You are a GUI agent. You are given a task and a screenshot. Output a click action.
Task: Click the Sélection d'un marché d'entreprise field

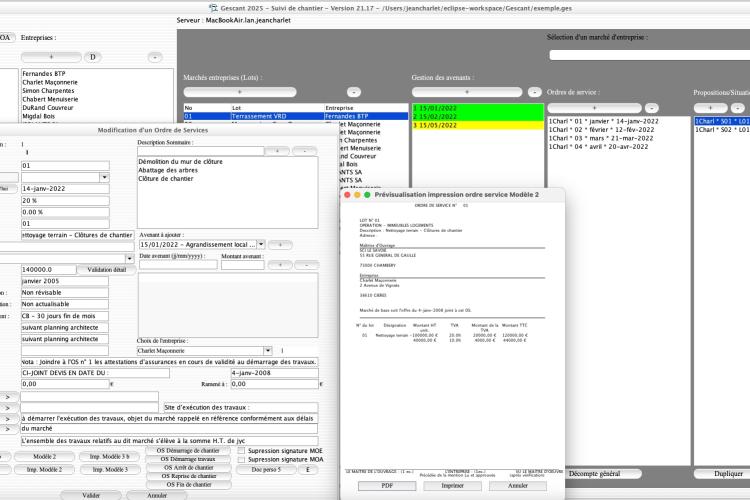(650, 55)
